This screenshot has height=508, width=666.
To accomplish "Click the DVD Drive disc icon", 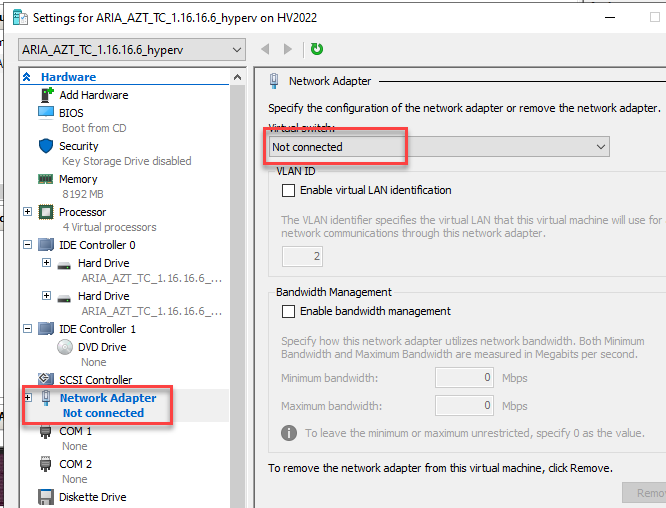I will point(65,347).
